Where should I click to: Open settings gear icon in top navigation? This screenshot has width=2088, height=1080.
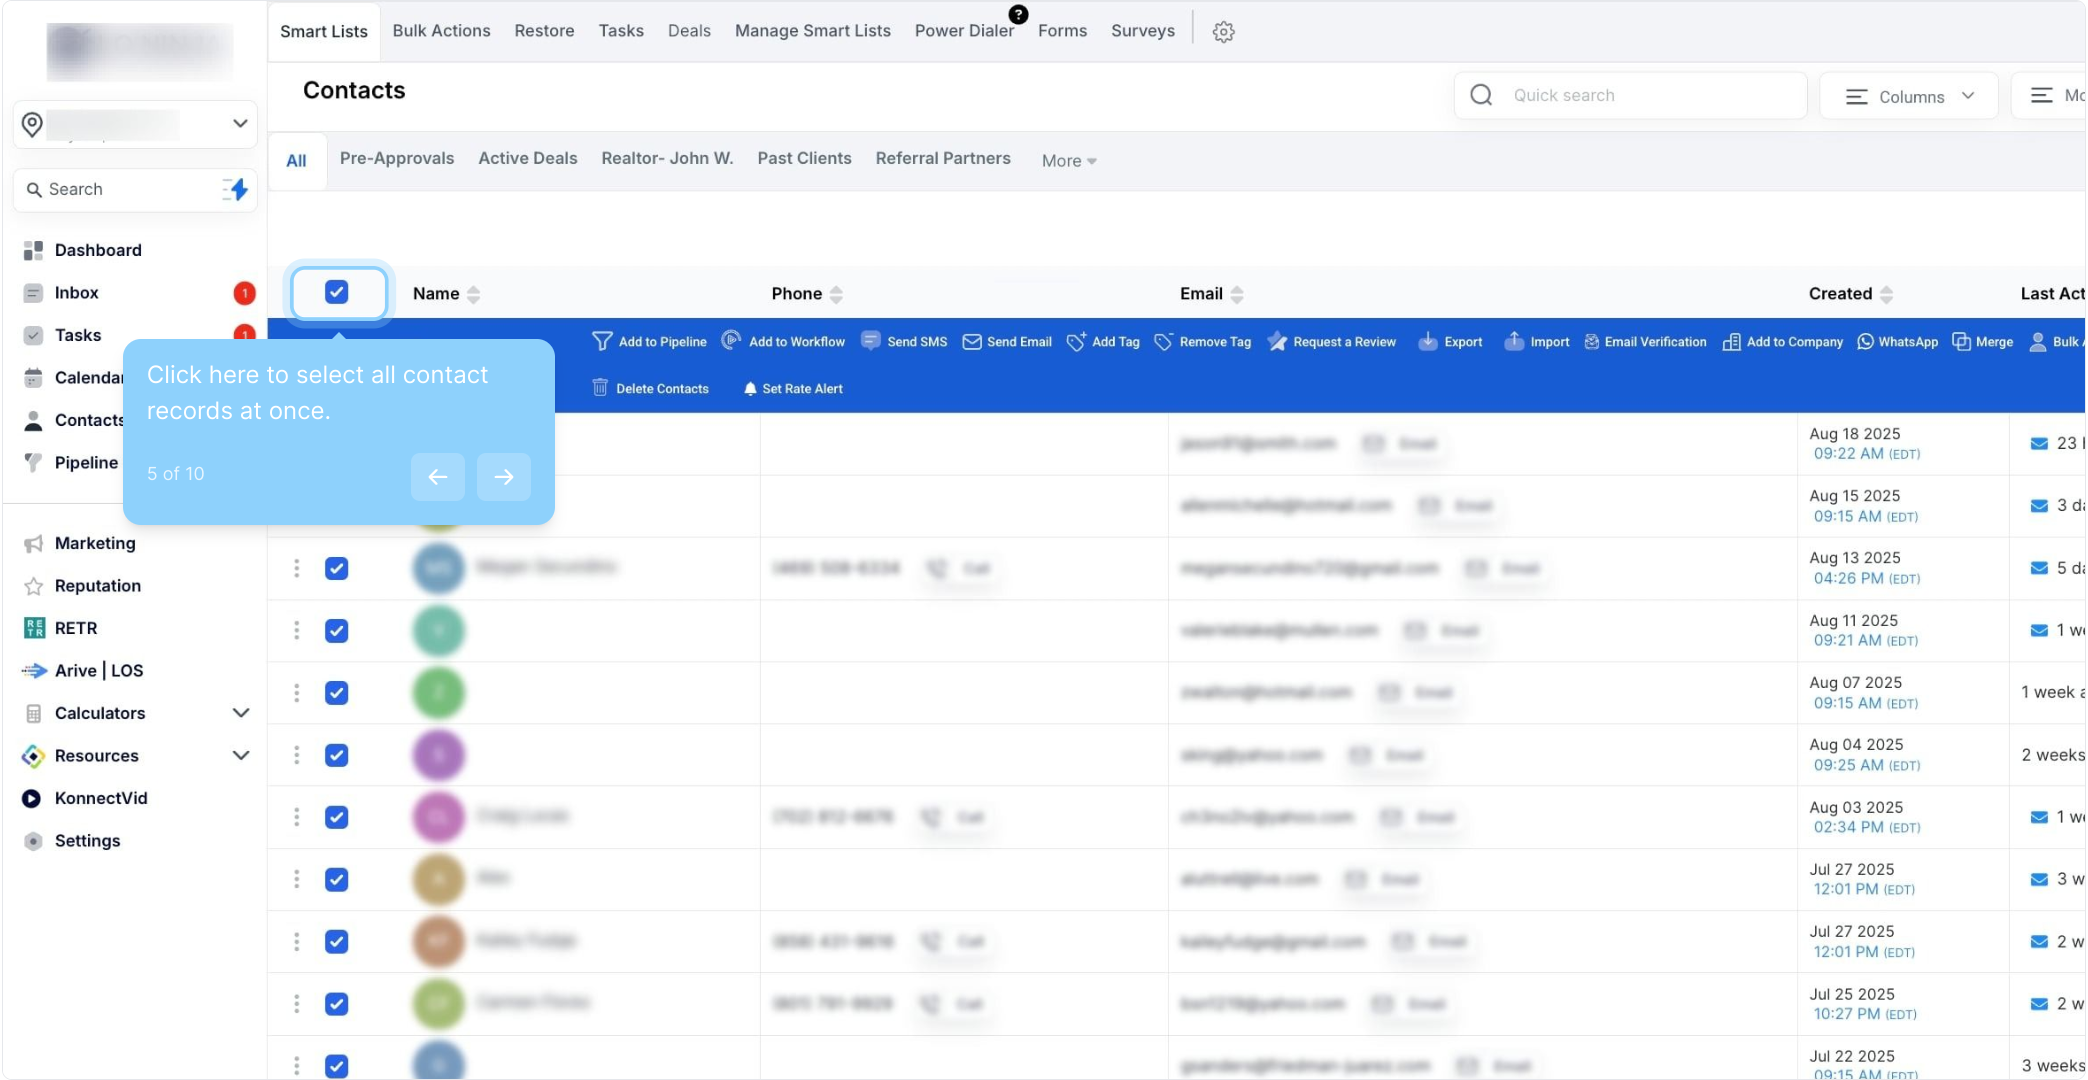pos(1223,32)
